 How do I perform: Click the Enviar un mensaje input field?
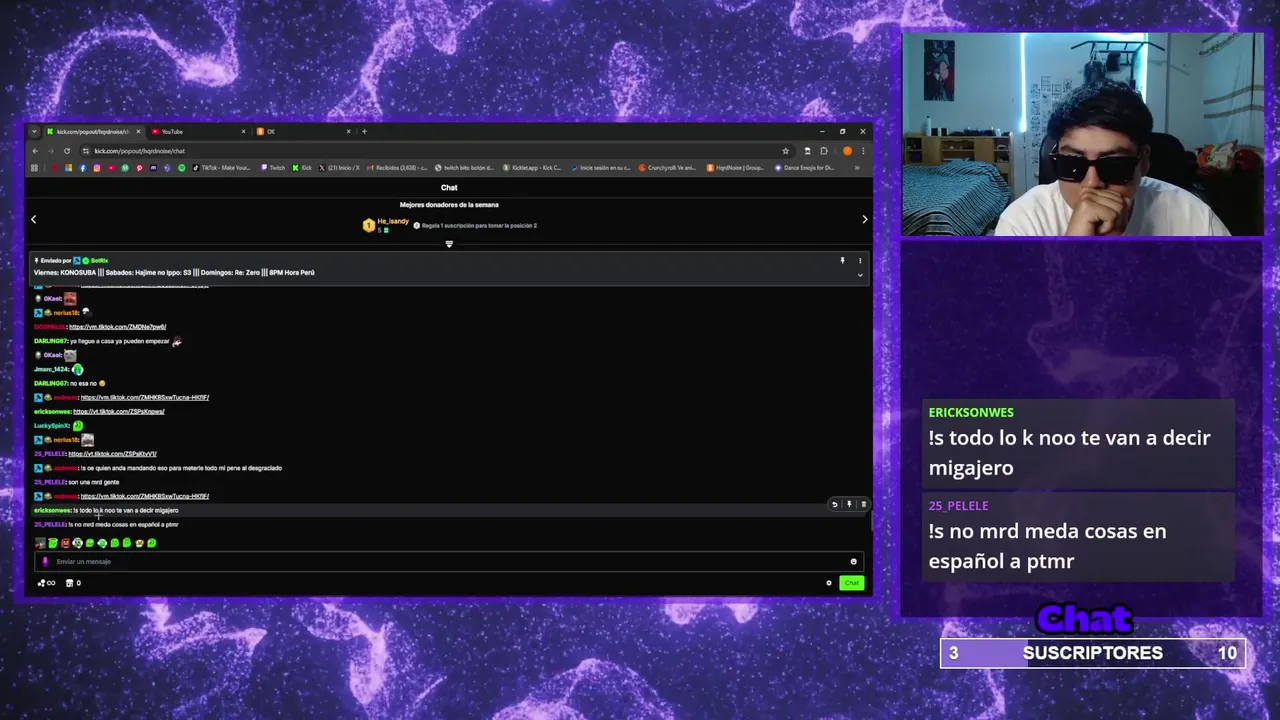pyautogui.click(x=449, y=561)
